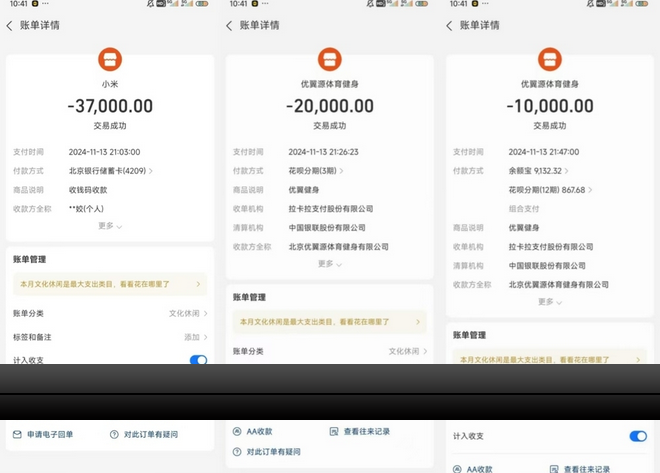Tap AA收款 text in -10,000.00 bill
This screenshot has height=473, width=660.
pos(479,469)
